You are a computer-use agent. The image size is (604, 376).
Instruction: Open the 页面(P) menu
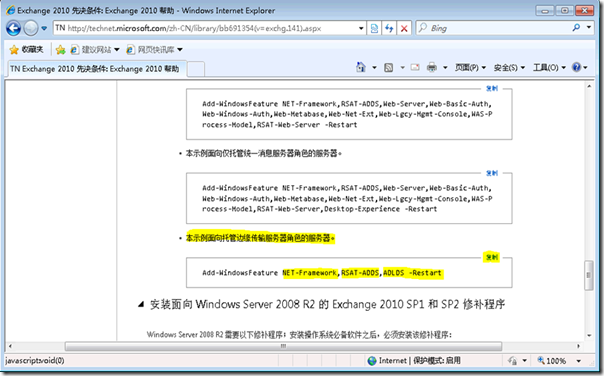point(470,68)
